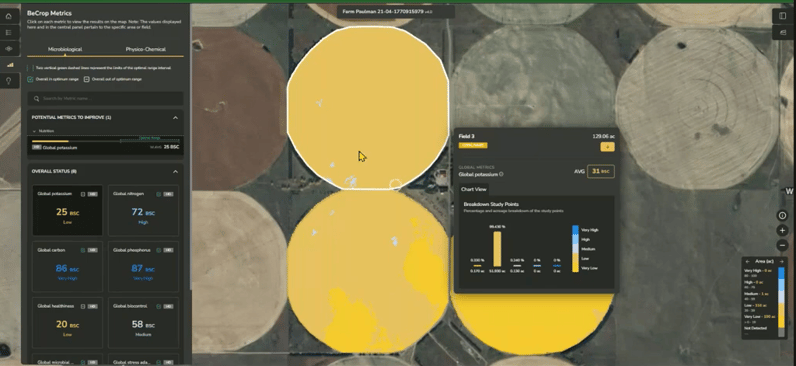
Task: Click the chart's Very High to Very Low color scale
Action: (x=575, y=249)
